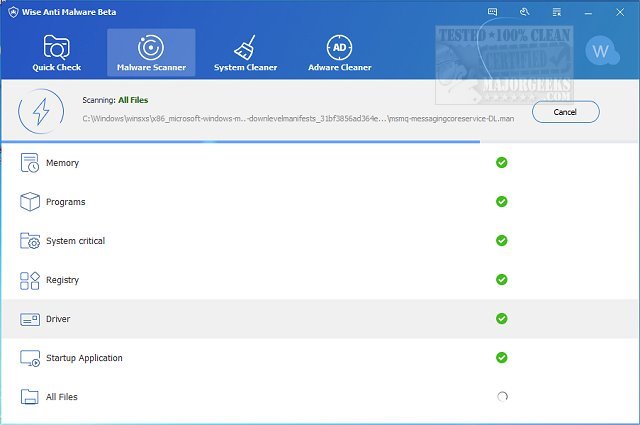Image resolution: width=640 pixels, height=425 pixels.
Task: Click the green checkmark for Registry
Action: [x=502, y=280]
